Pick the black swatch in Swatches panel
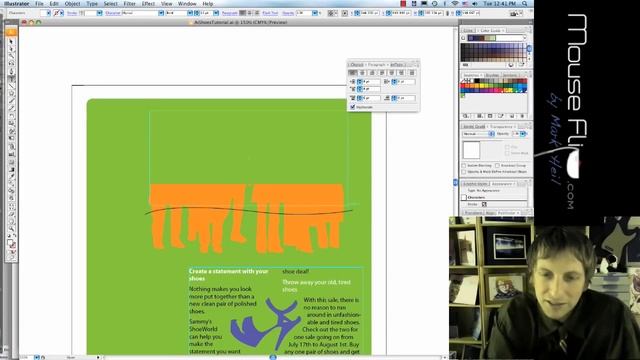 click(x=476, y=81)
